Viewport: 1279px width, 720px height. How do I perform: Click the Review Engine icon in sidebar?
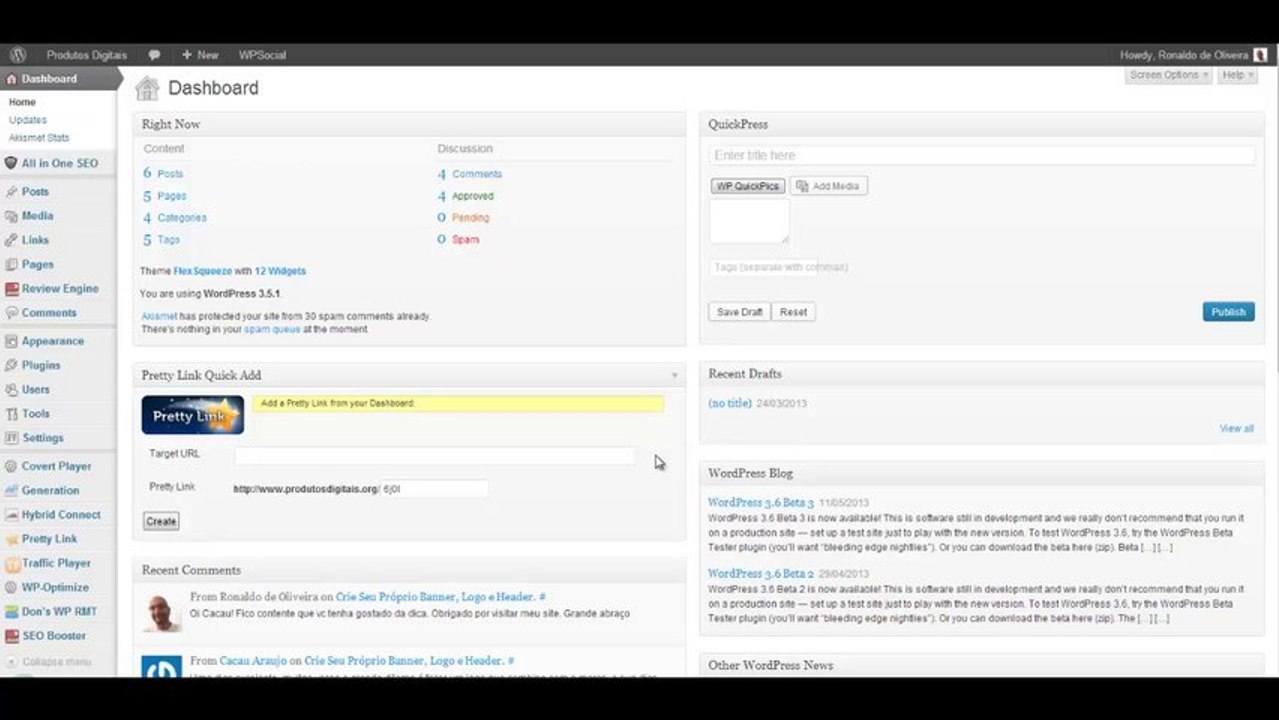11,289
